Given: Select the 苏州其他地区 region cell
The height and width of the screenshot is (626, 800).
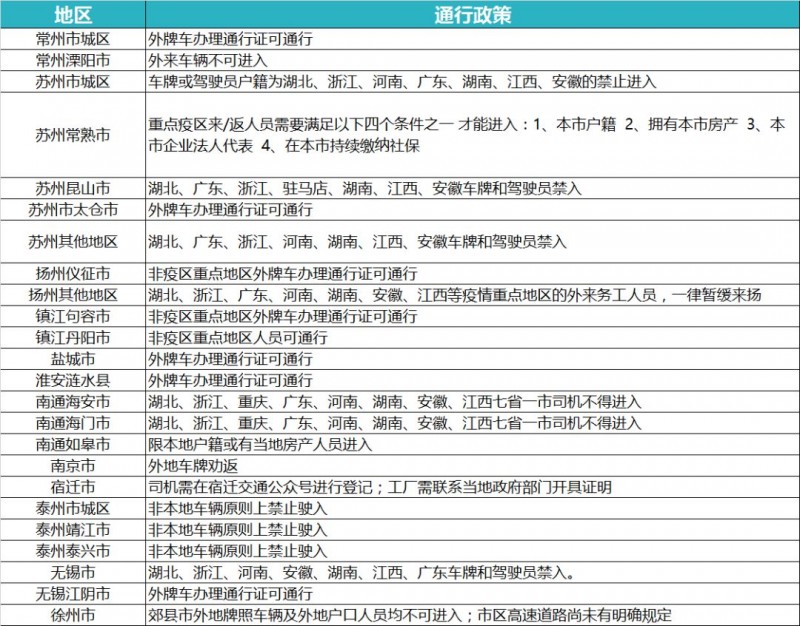Looking at the screenshot, I should [x=73, y=242].
